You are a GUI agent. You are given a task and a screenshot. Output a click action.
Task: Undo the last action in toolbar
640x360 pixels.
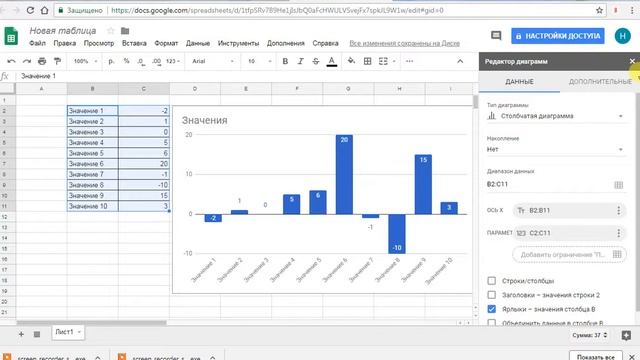coord(11,61)
